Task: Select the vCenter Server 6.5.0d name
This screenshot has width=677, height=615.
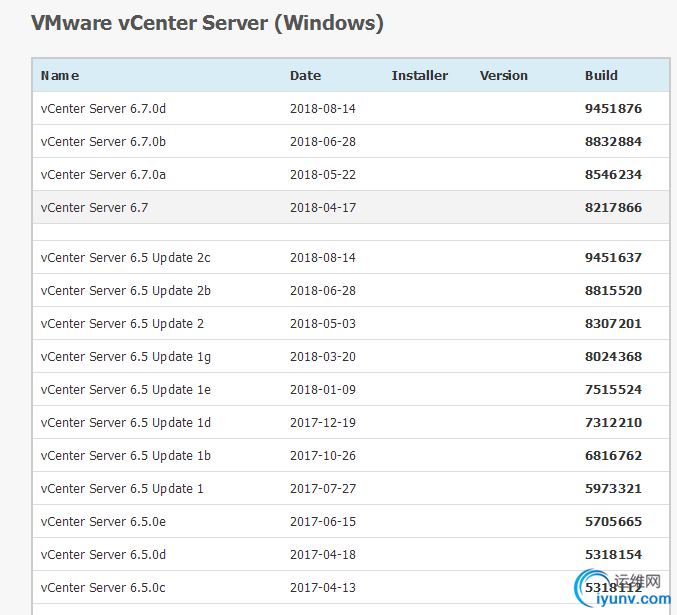Action: coord(103,555)
